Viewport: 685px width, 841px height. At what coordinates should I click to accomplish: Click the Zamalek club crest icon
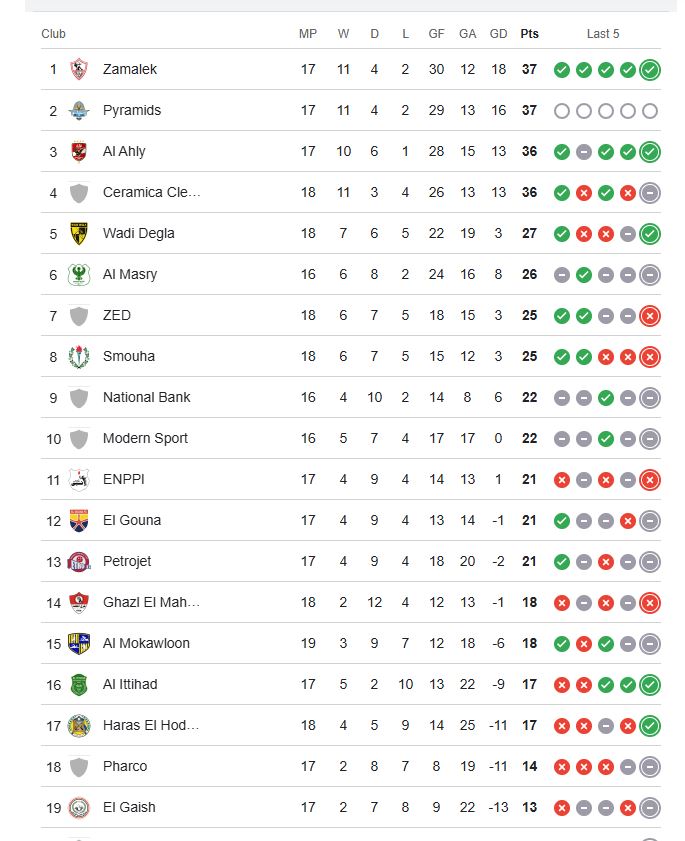[79, 70]
